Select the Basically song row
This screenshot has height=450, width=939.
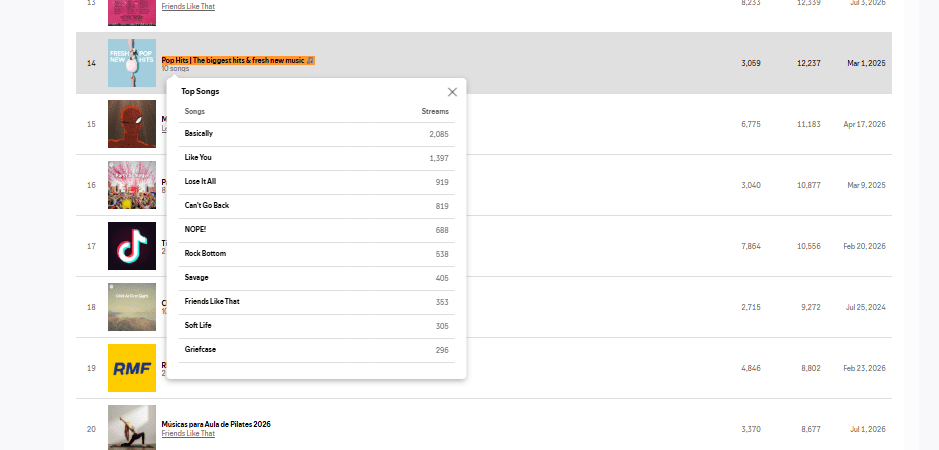pyautogui.click(x=316, y=134)
